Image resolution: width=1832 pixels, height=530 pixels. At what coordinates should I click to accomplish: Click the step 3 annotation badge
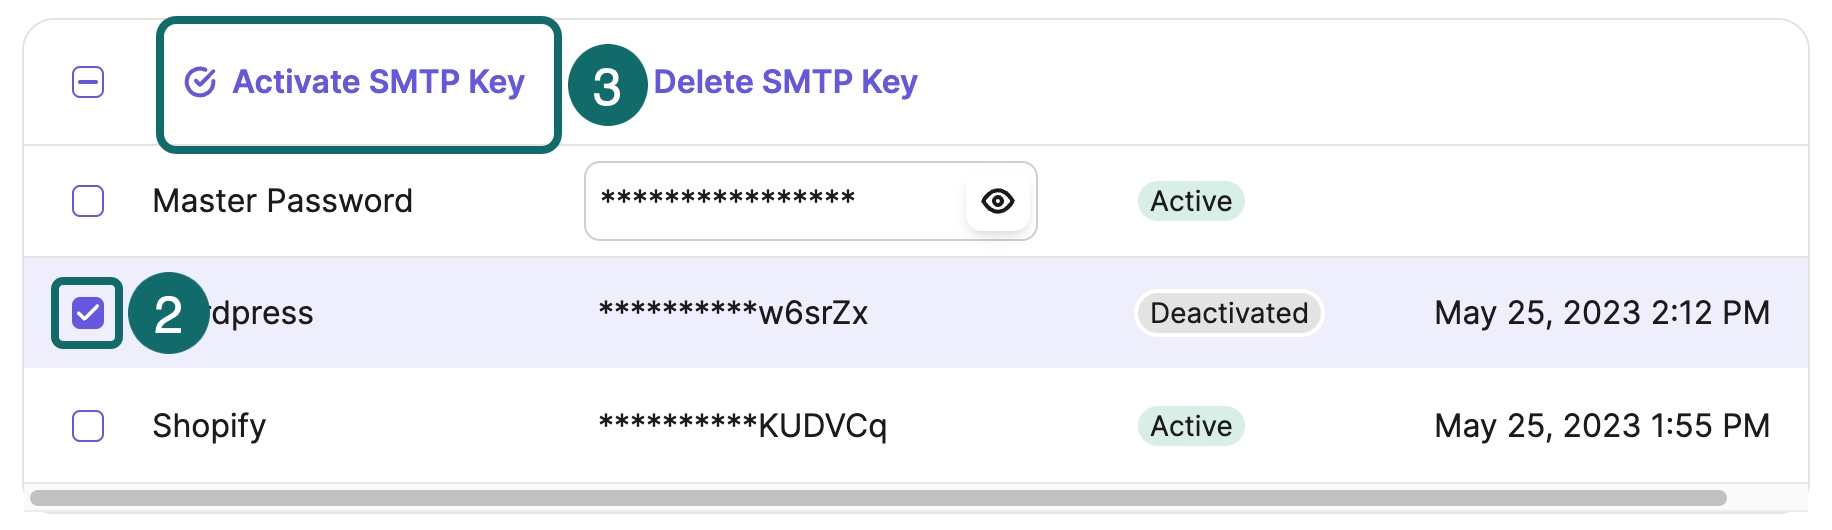click(608, 85)
